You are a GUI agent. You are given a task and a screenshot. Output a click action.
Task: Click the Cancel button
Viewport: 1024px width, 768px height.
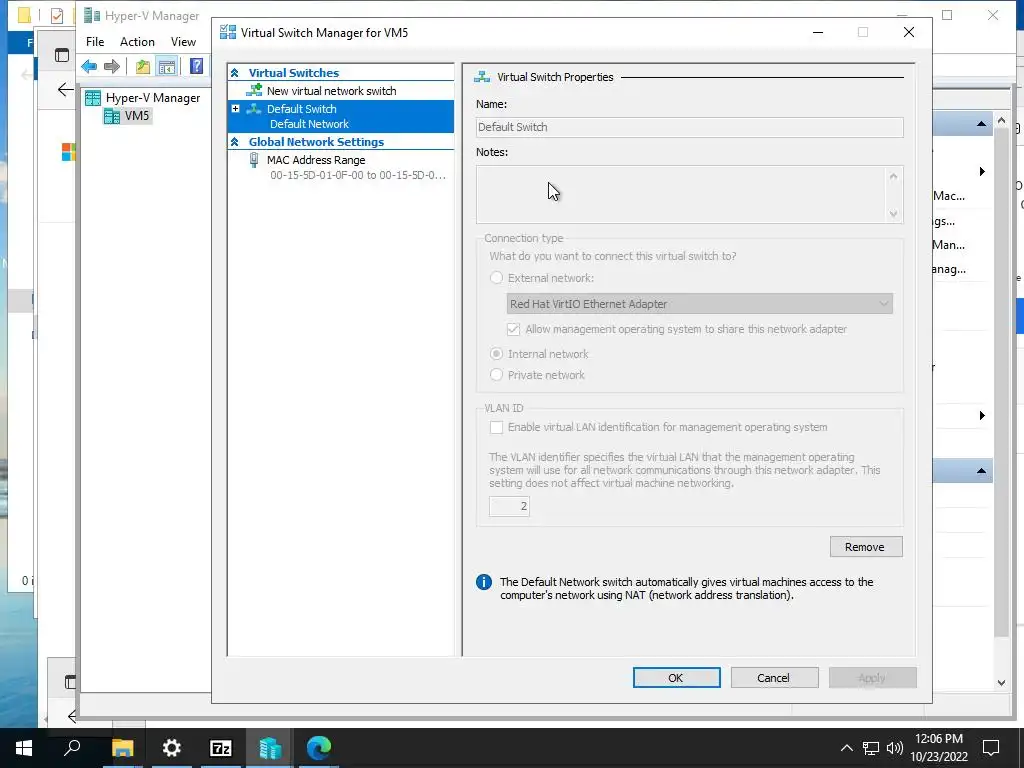click(774, 678)
